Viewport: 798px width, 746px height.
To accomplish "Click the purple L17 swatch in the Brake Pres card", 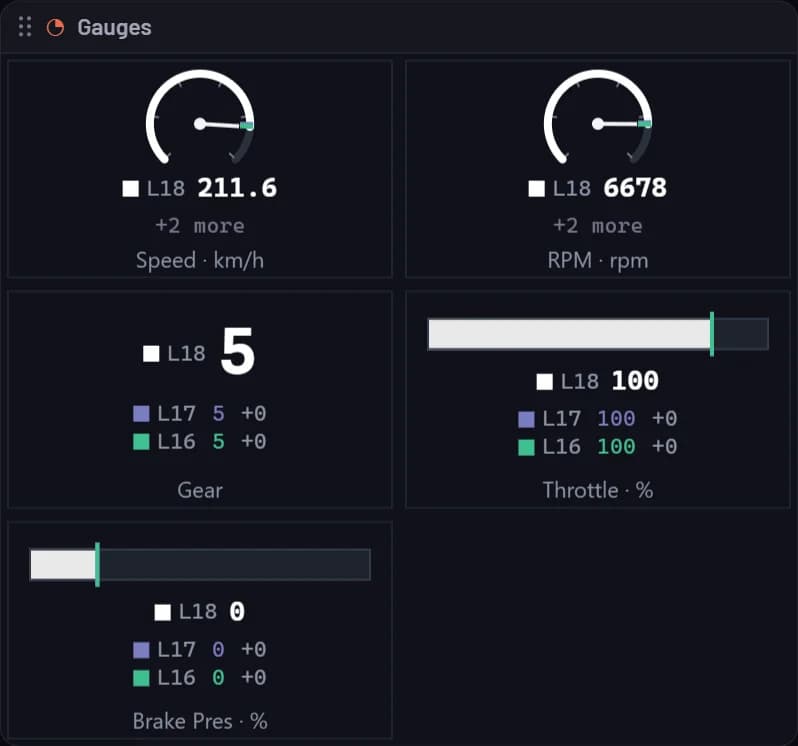I will [x=141, y=650].
